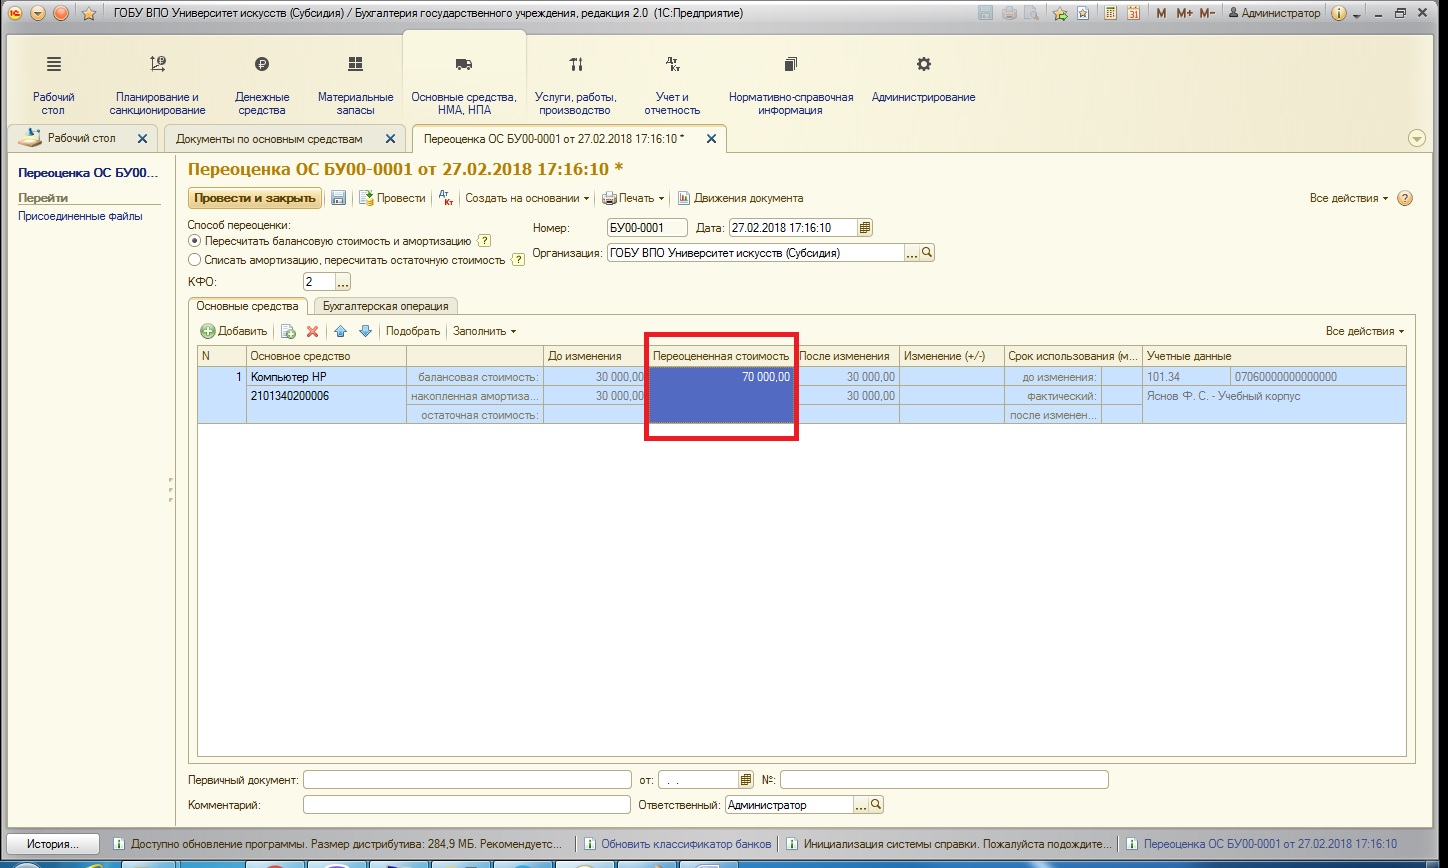The height and width of the screenshot is (868, 1448).
Task: Click the help question mark icon
Action: click(x=1405, y=198)
